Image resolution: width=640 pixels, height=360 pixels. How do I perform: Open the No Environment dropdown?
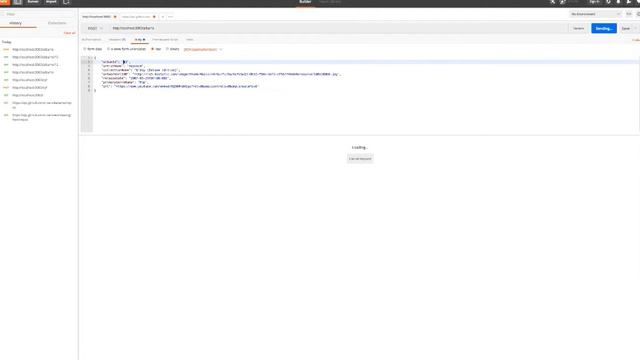595,14
